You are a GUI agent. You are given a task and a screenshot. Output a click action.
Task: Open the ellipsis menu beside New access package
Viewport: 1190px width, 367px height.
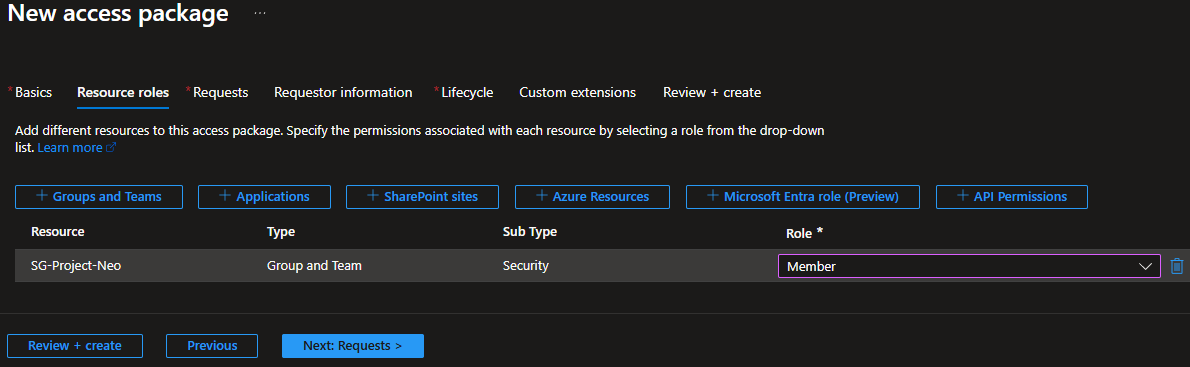click(260, 14)
